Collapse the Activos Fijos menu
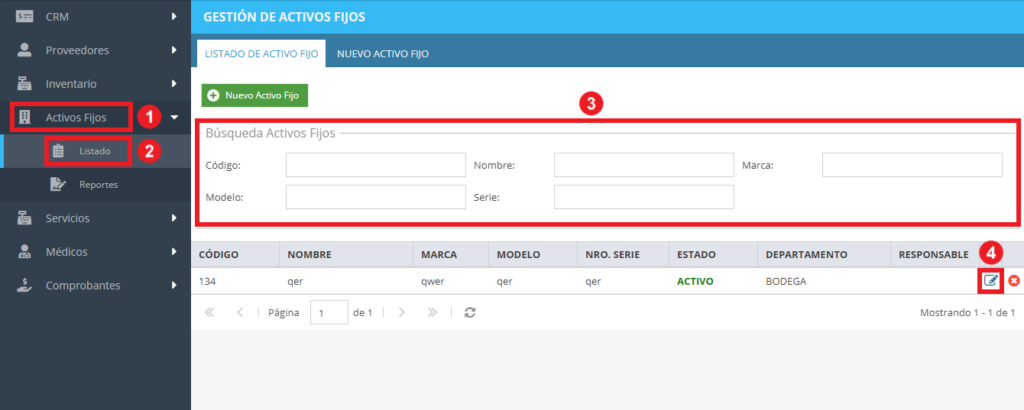This screenshot has height=410, width=1024. click(x=174, y=118)
